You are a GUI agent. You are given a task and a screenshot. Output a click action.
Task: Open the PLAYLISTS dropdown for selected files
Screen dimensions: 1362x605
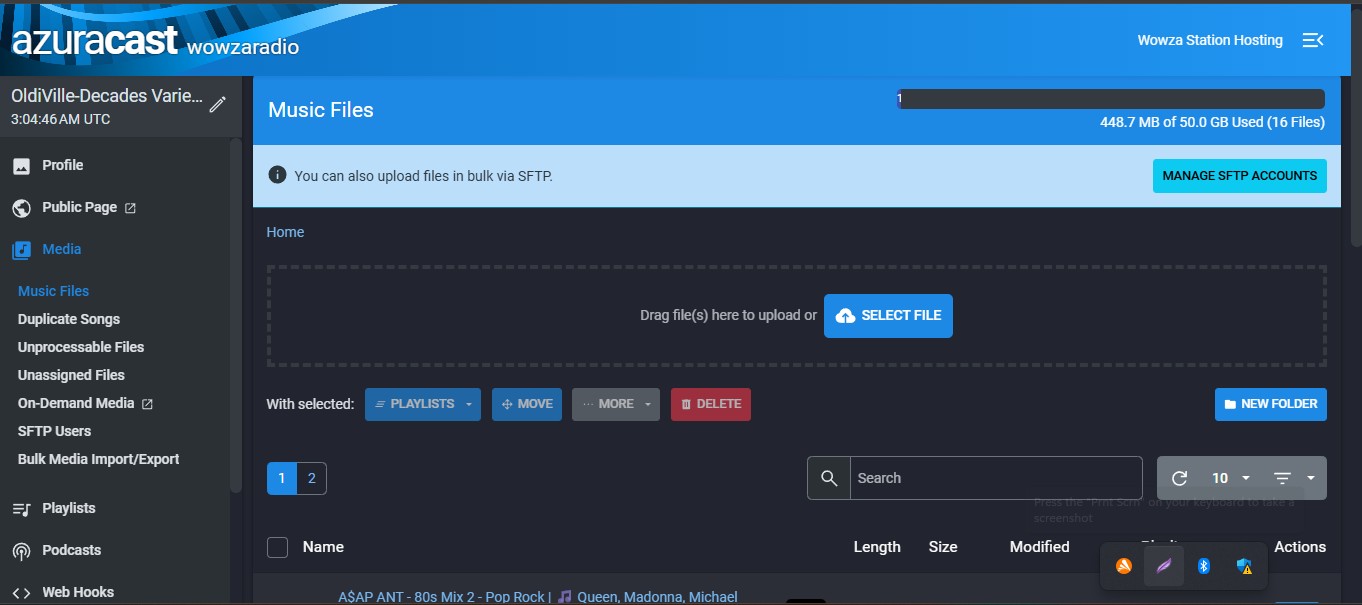click(x=422, y=404)
